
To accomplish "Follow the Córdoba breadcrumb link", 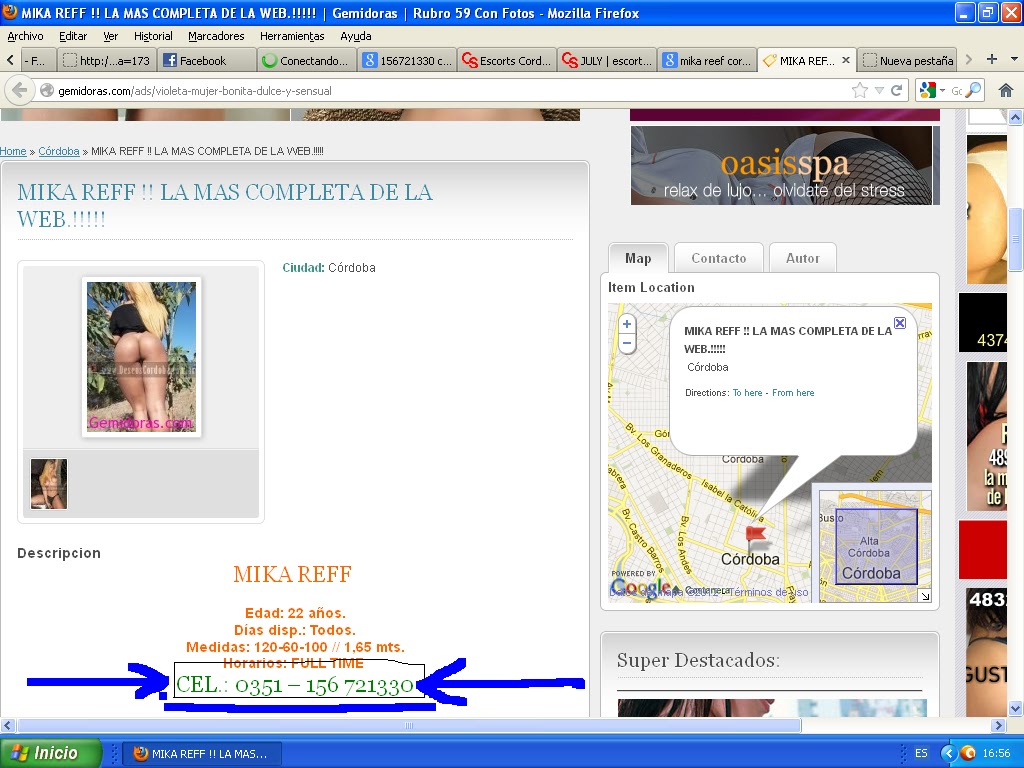I will pyautogui.click(x=59, y=151).
